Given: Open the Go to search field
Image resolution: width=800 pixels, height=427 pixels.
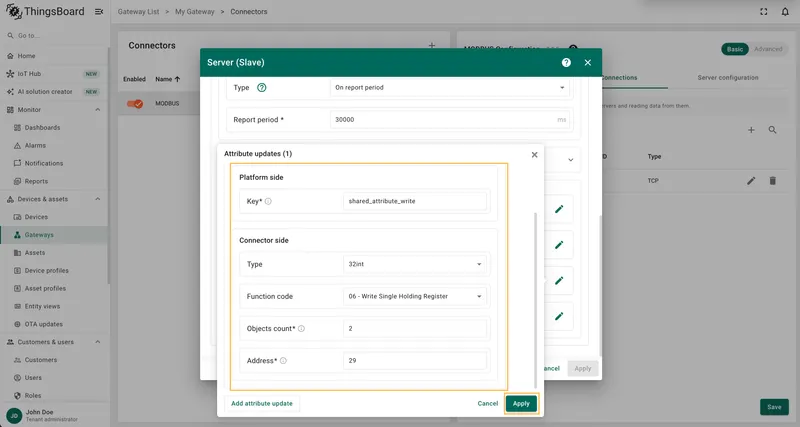Looking at the screenshot, I should coord(54,36).
